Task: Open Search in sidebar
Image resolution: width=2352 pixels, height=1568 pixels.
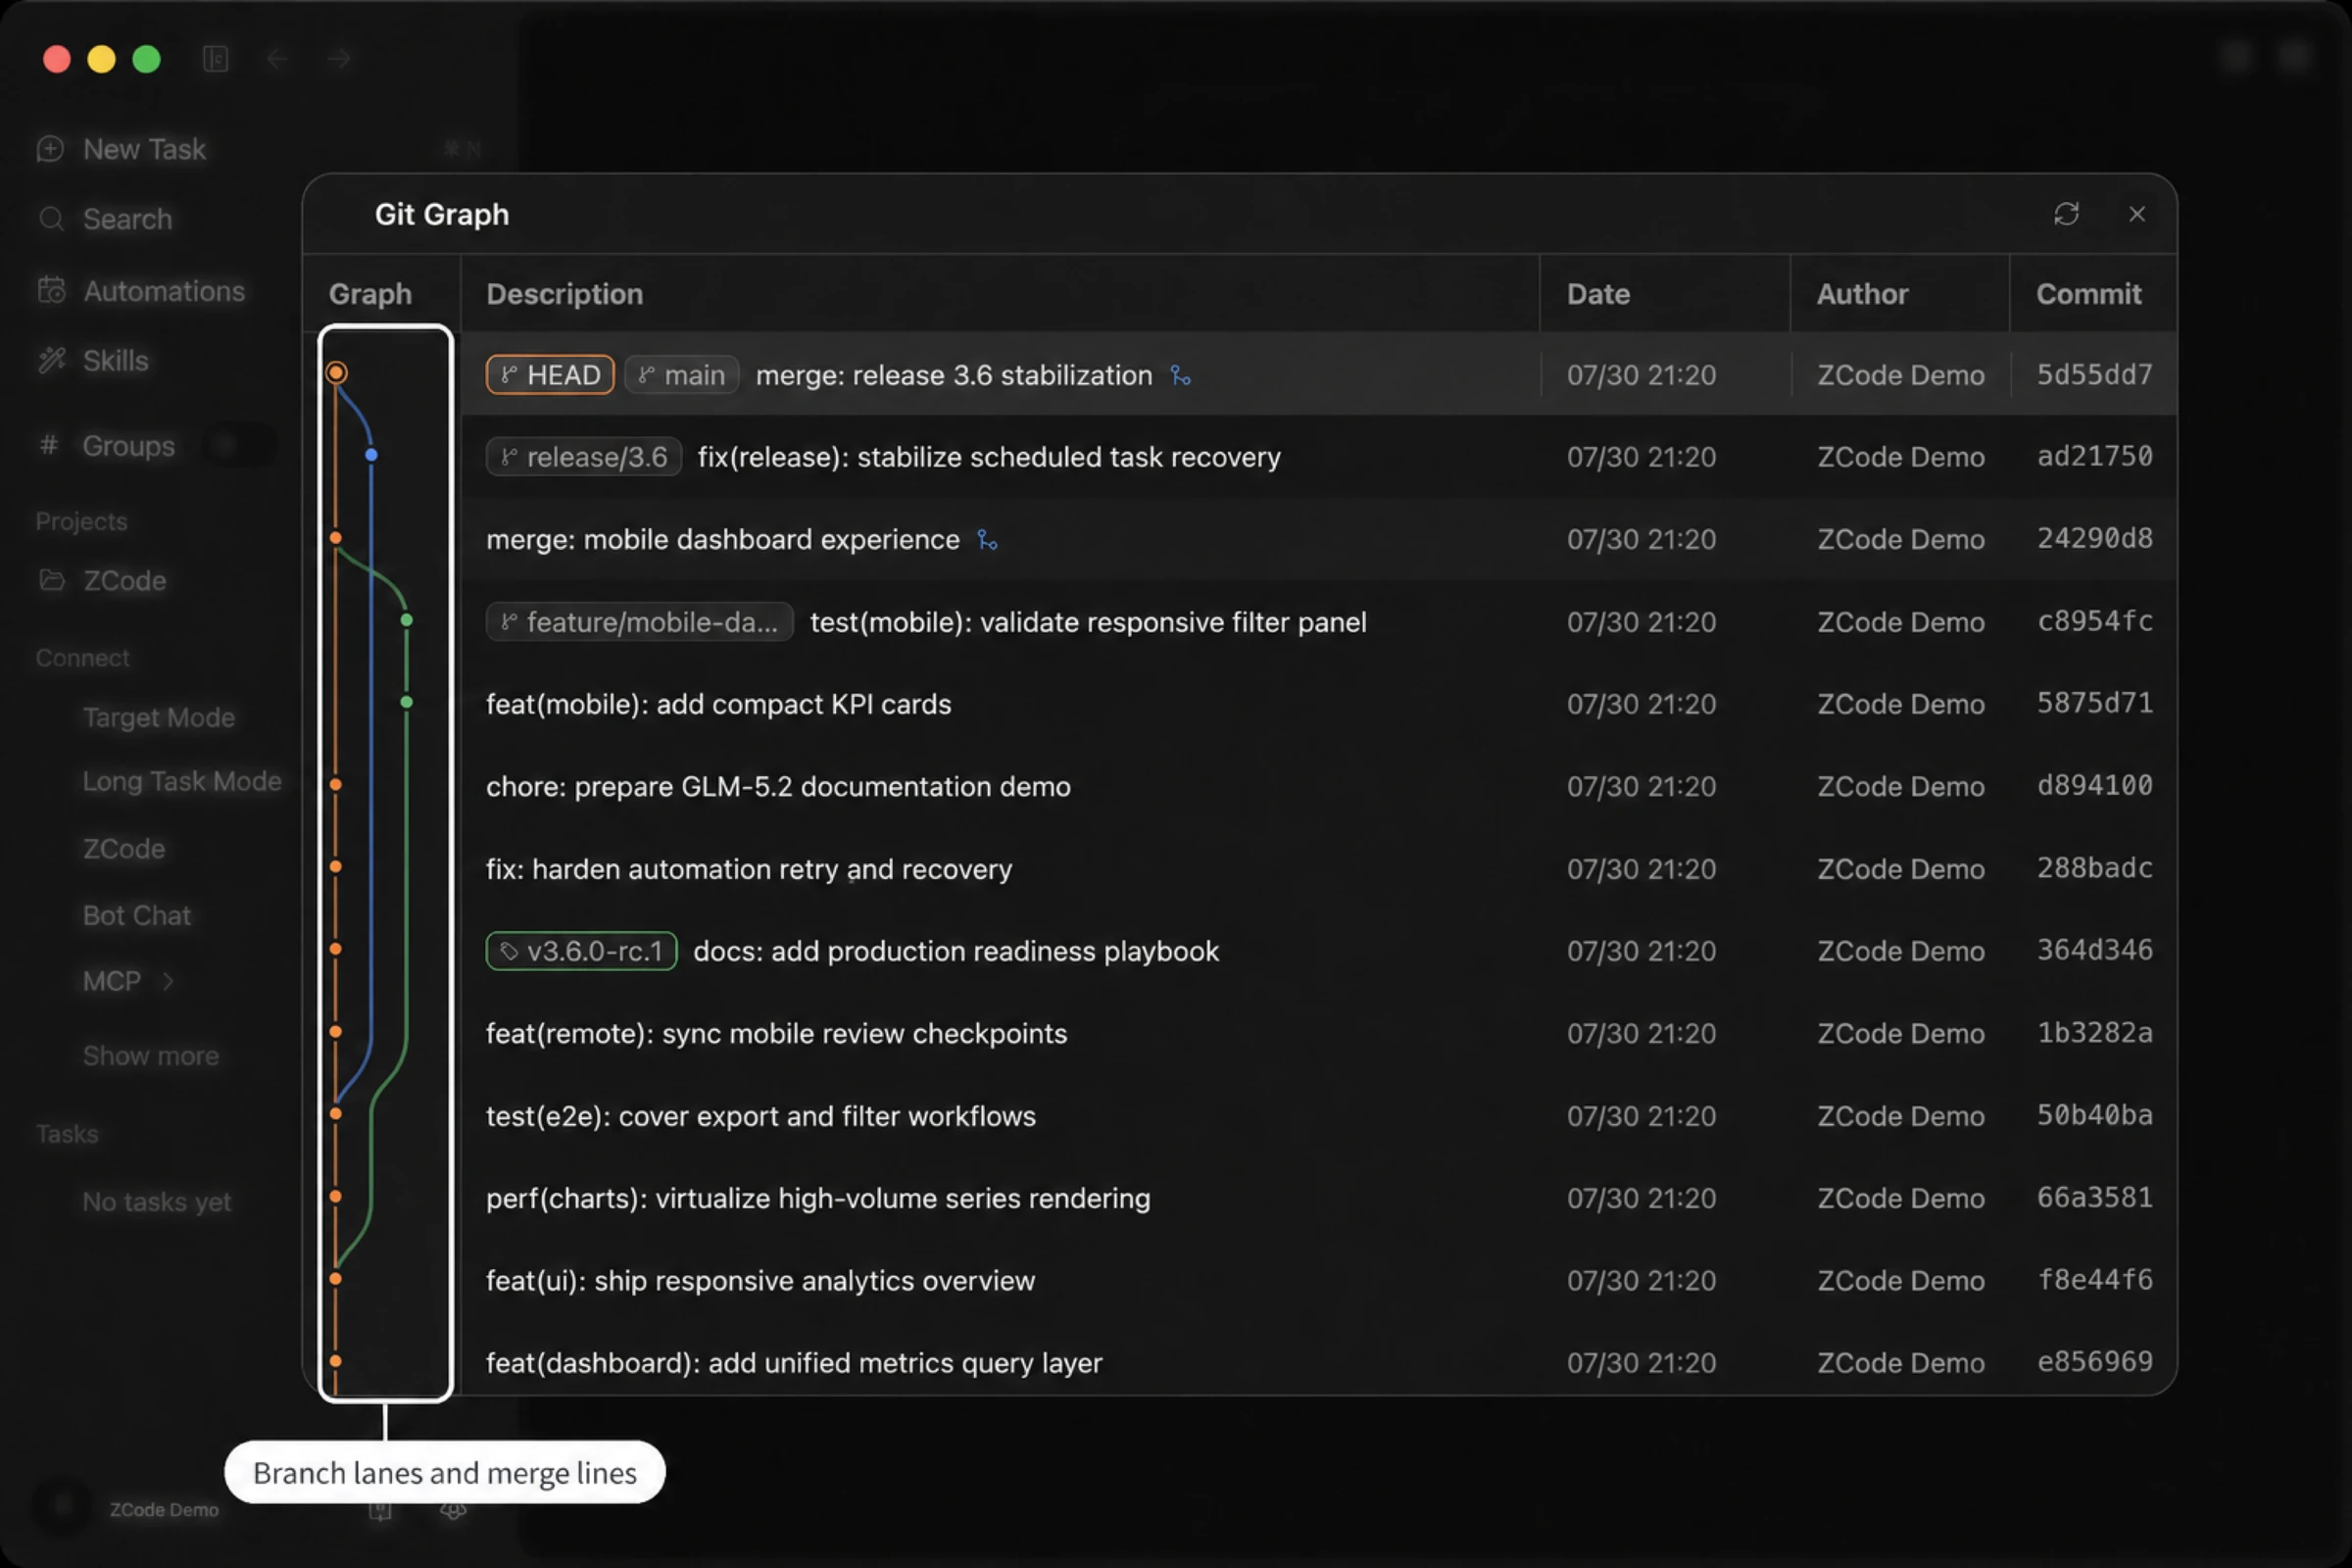Action: 127,219
